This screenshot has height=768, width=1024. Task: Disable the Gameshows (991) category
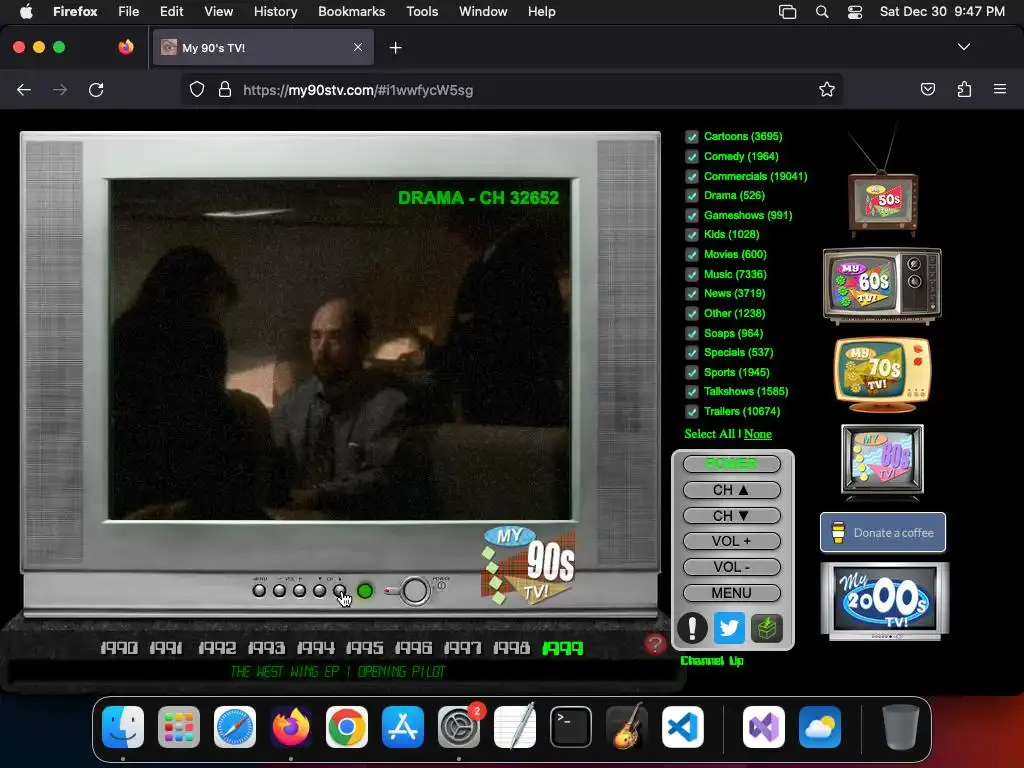(x=692, y=216)
